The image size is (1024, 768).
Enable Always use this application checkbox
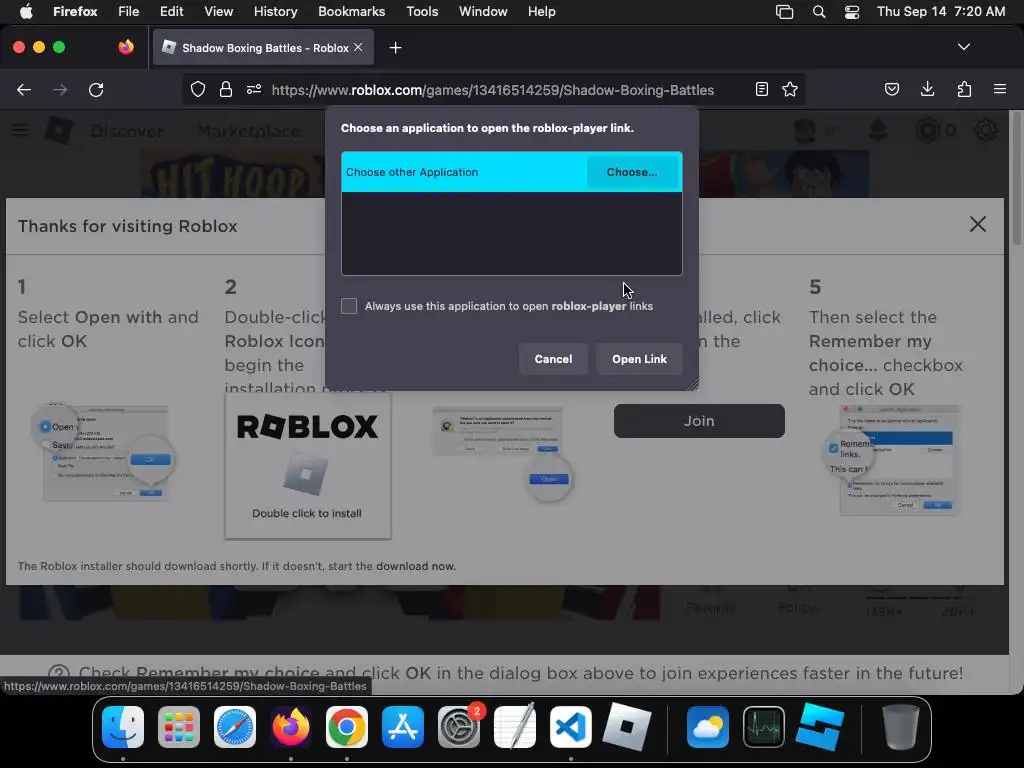[x=349, y=306]
